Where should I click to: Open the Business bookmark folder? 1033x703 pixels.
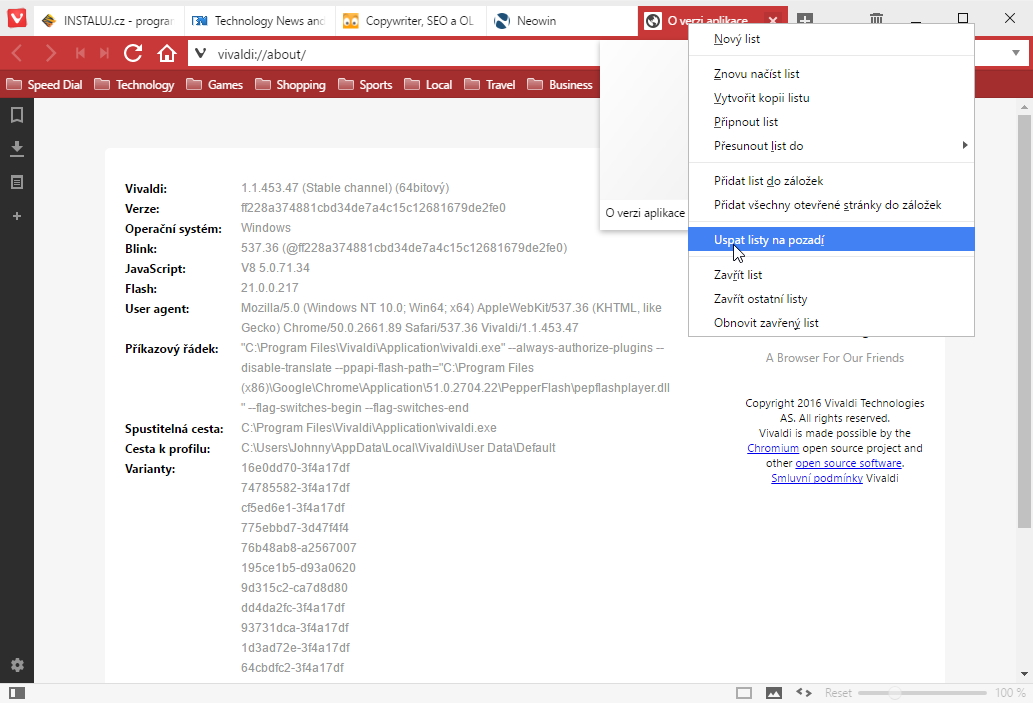561,84
